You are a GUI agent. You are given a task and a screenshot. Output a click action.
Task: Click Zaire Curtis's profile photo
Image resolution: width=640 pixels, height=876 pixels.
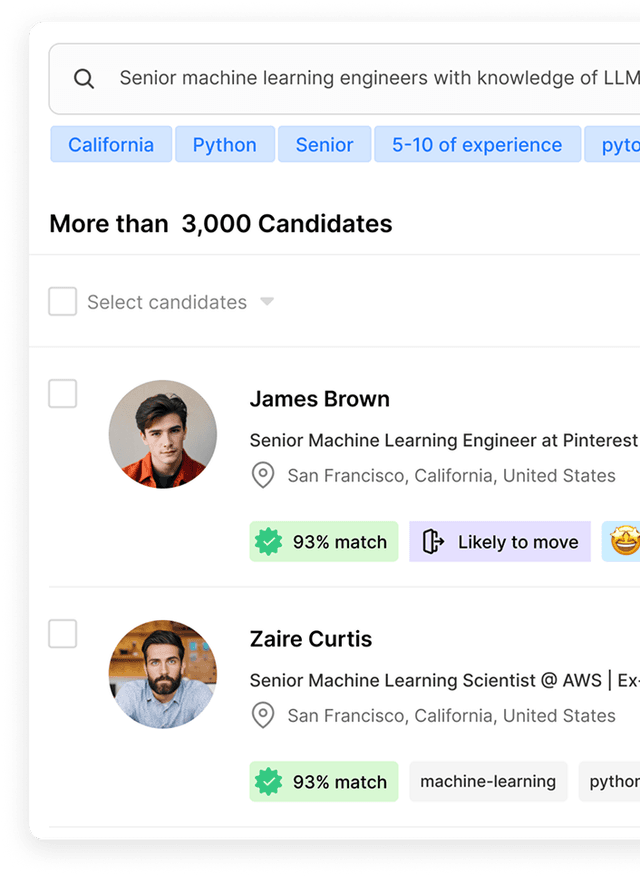(163, 674)
